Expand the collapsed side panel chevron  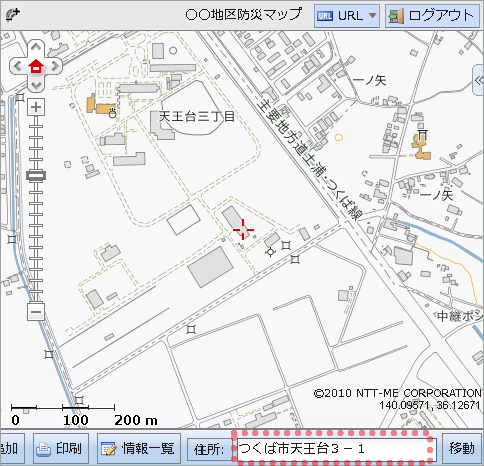click(479, 80)
